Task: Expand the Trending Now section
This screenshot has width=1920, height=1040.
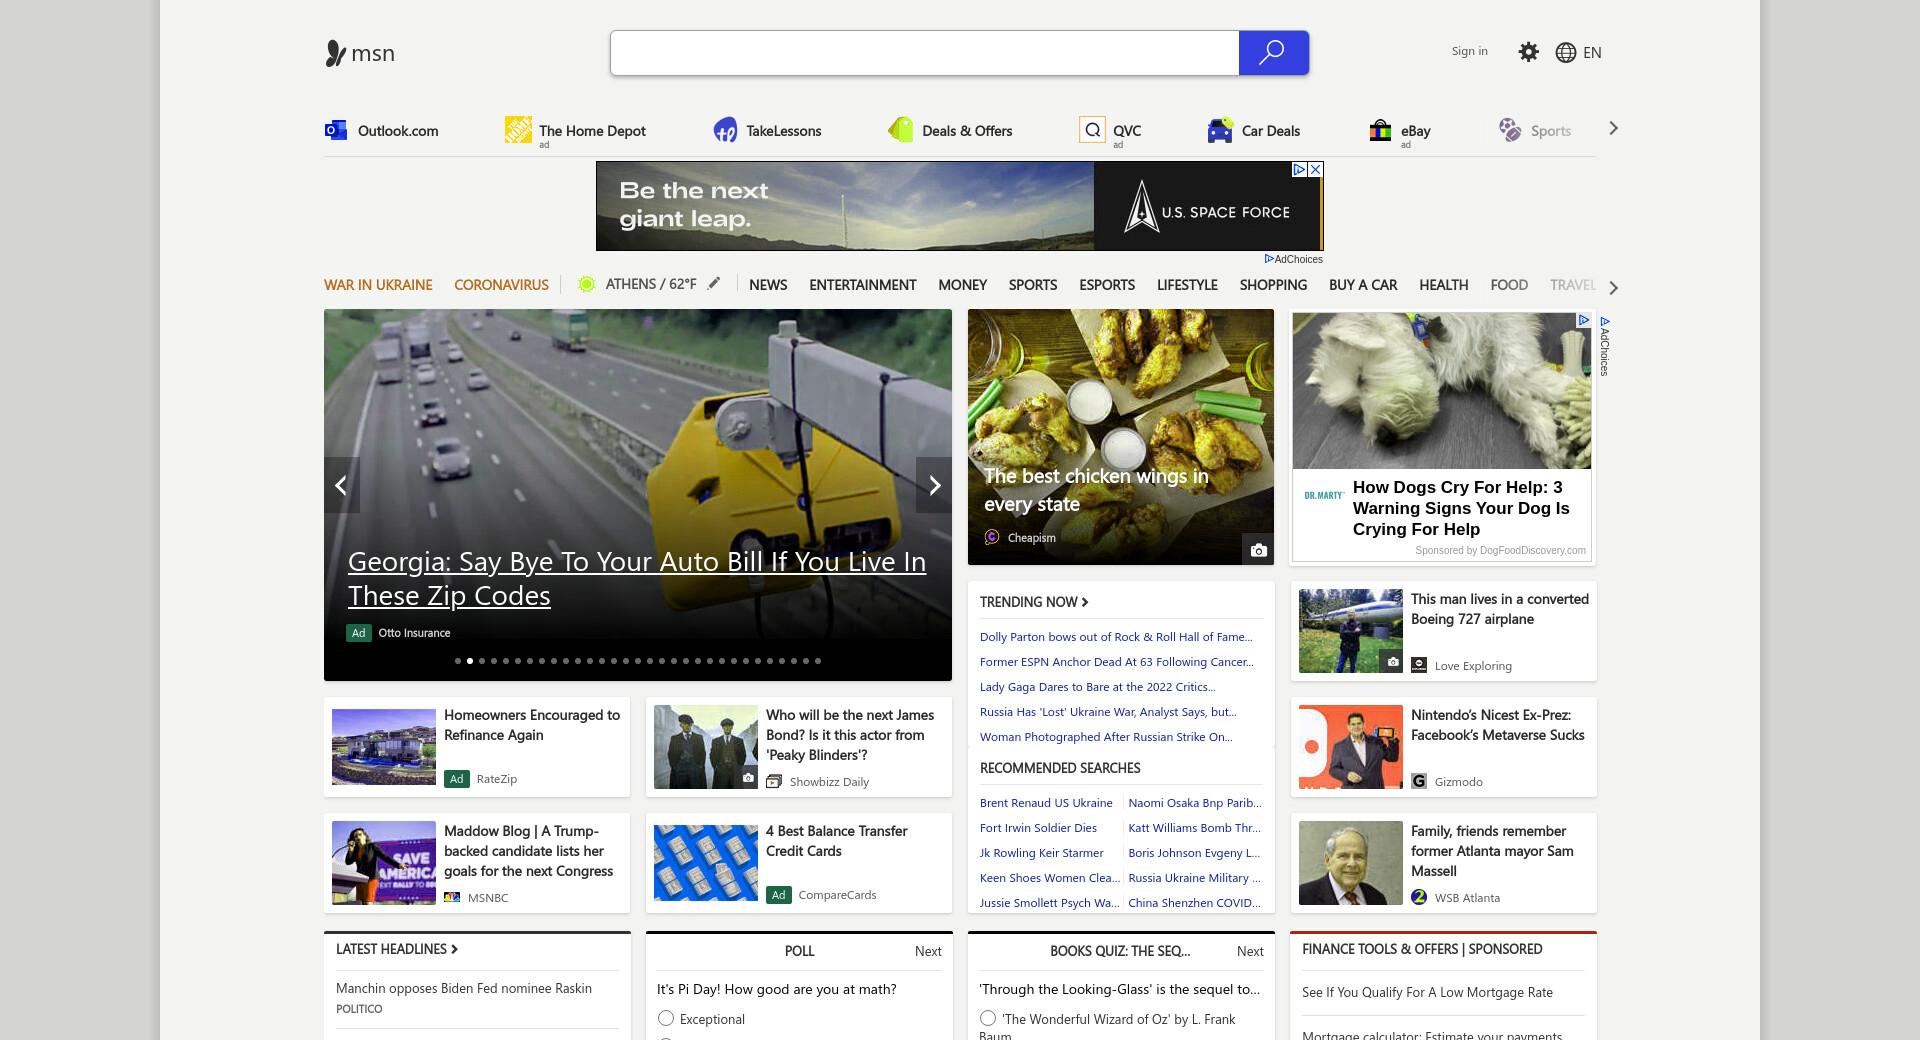Action: (x=1034, y=602)
